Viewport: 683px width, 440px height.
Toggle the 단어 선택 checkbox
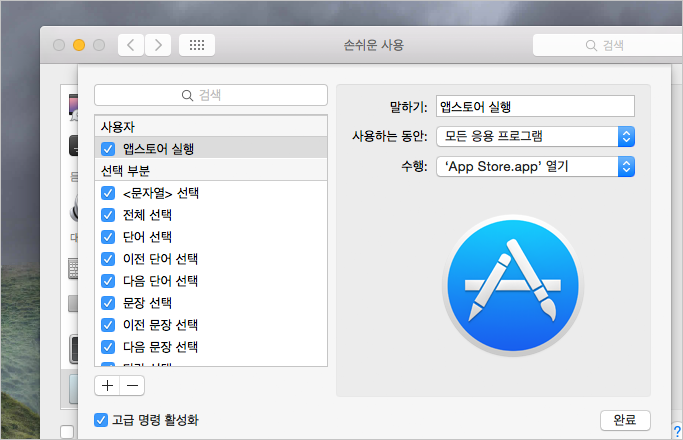pyautogui.click(x=108, y=237)
